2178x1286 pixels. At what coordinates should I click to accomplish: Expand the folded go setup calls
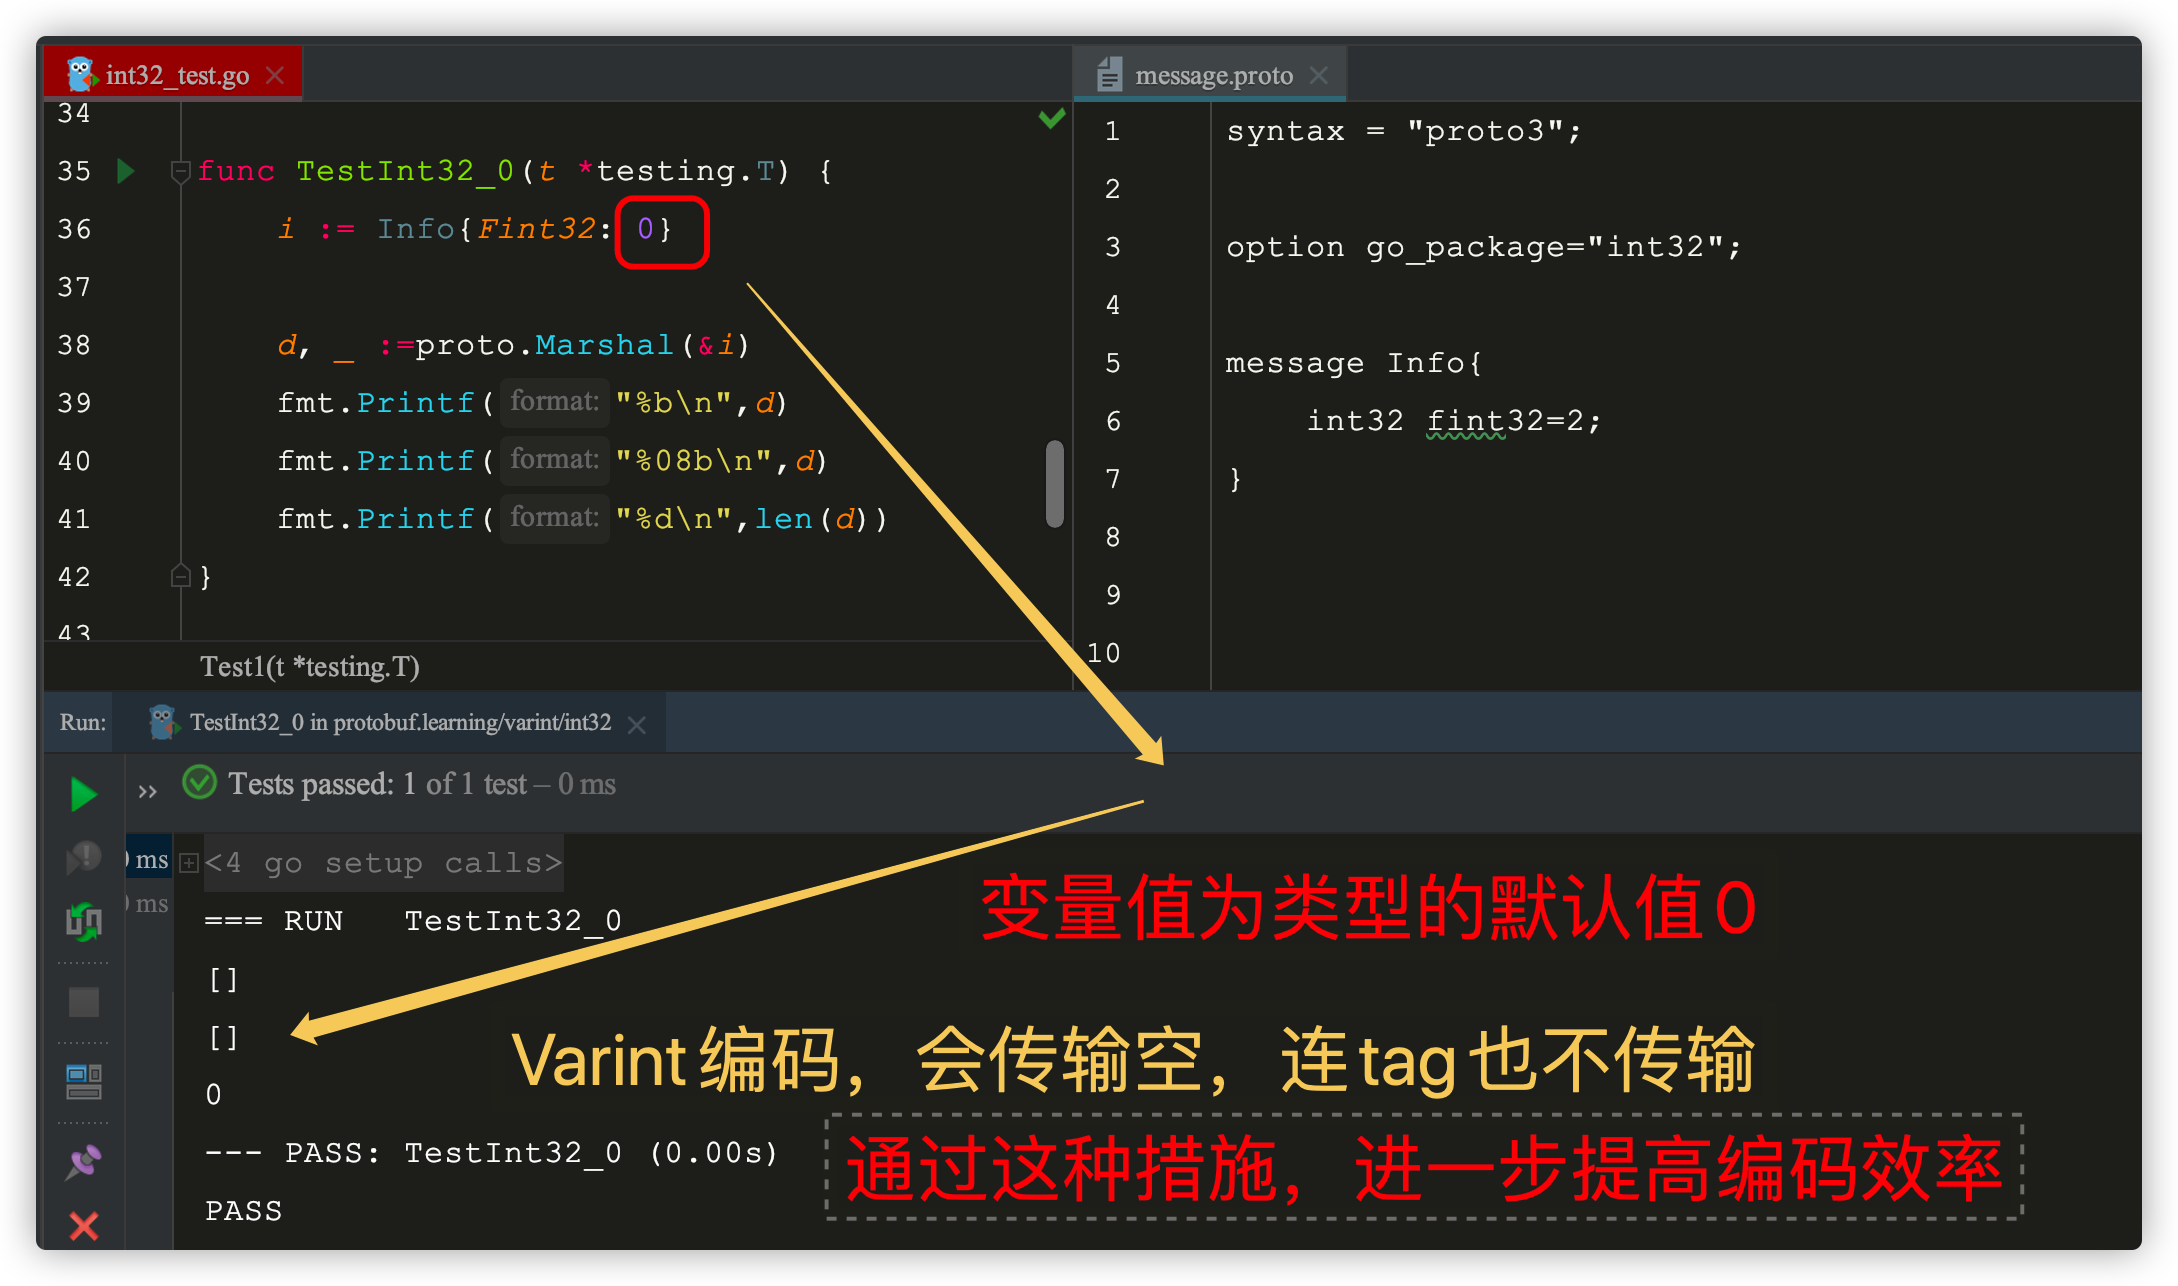coord(189,863)
